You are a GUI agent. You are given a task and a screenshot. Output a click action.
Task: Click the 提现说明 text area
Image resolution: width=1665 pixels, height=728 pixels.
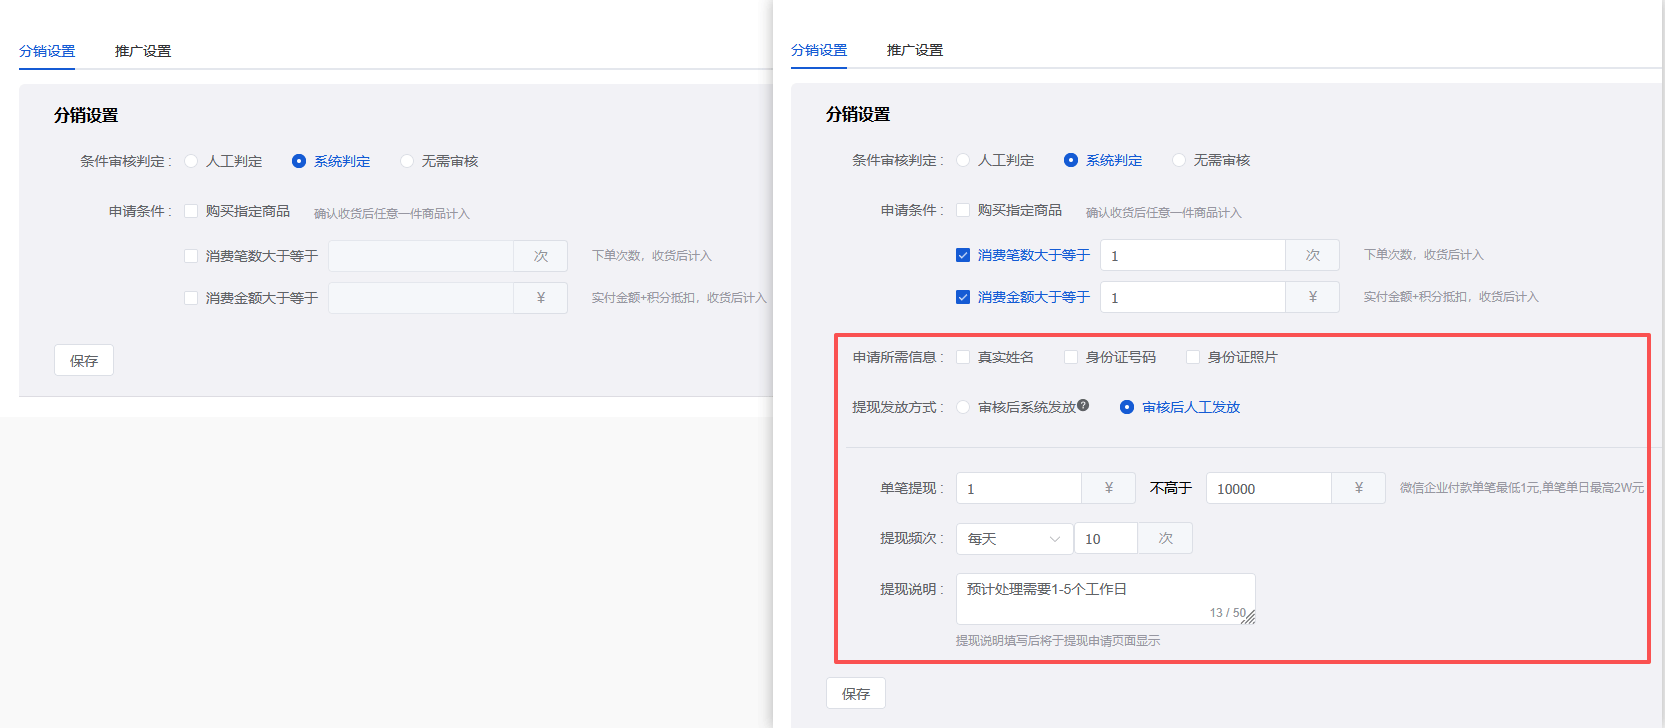point(1106,599)
